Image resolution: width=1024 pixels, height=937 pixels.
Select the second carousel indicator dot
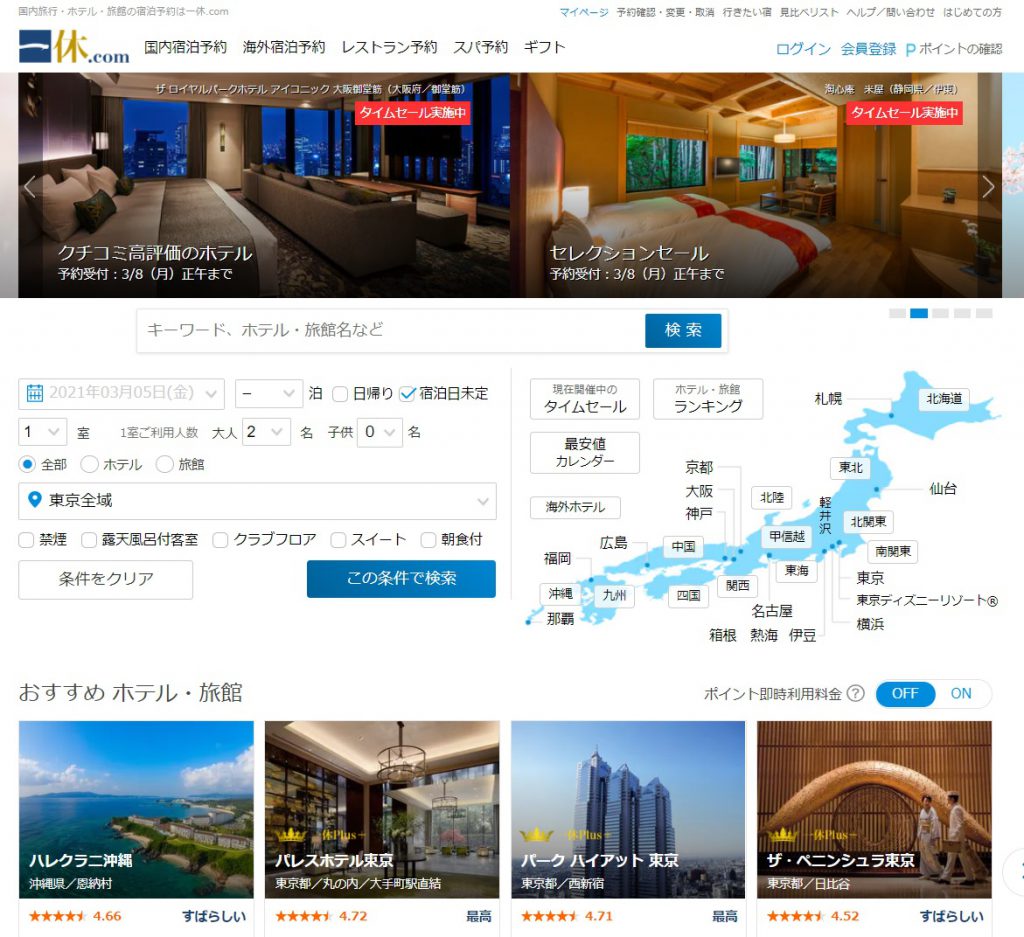[x=919, y=313]
